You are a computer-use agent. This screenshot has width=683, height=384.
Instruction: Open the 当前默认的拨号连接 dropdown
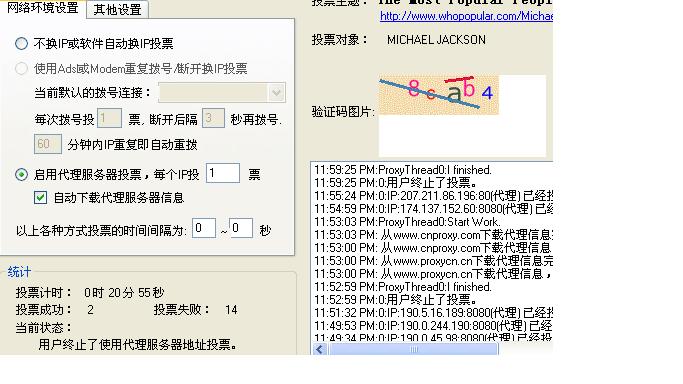222,92
